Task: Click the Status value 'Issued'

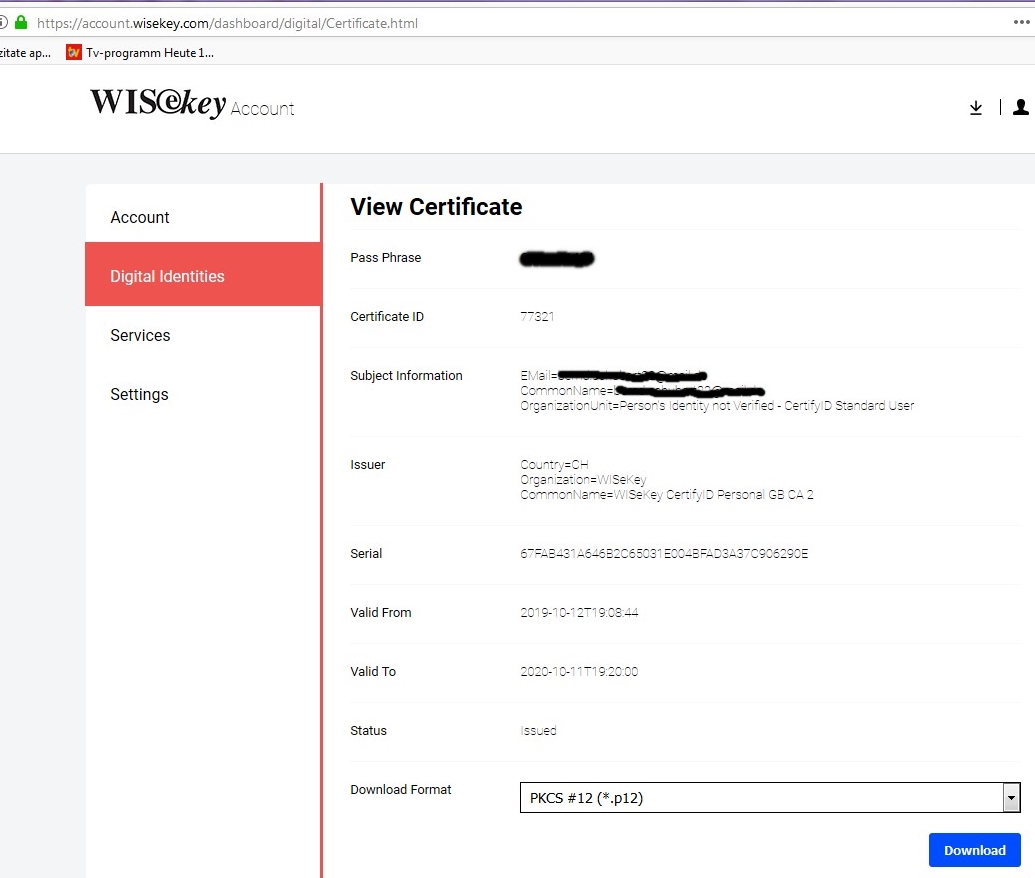Action: click(x=539, y=731)
